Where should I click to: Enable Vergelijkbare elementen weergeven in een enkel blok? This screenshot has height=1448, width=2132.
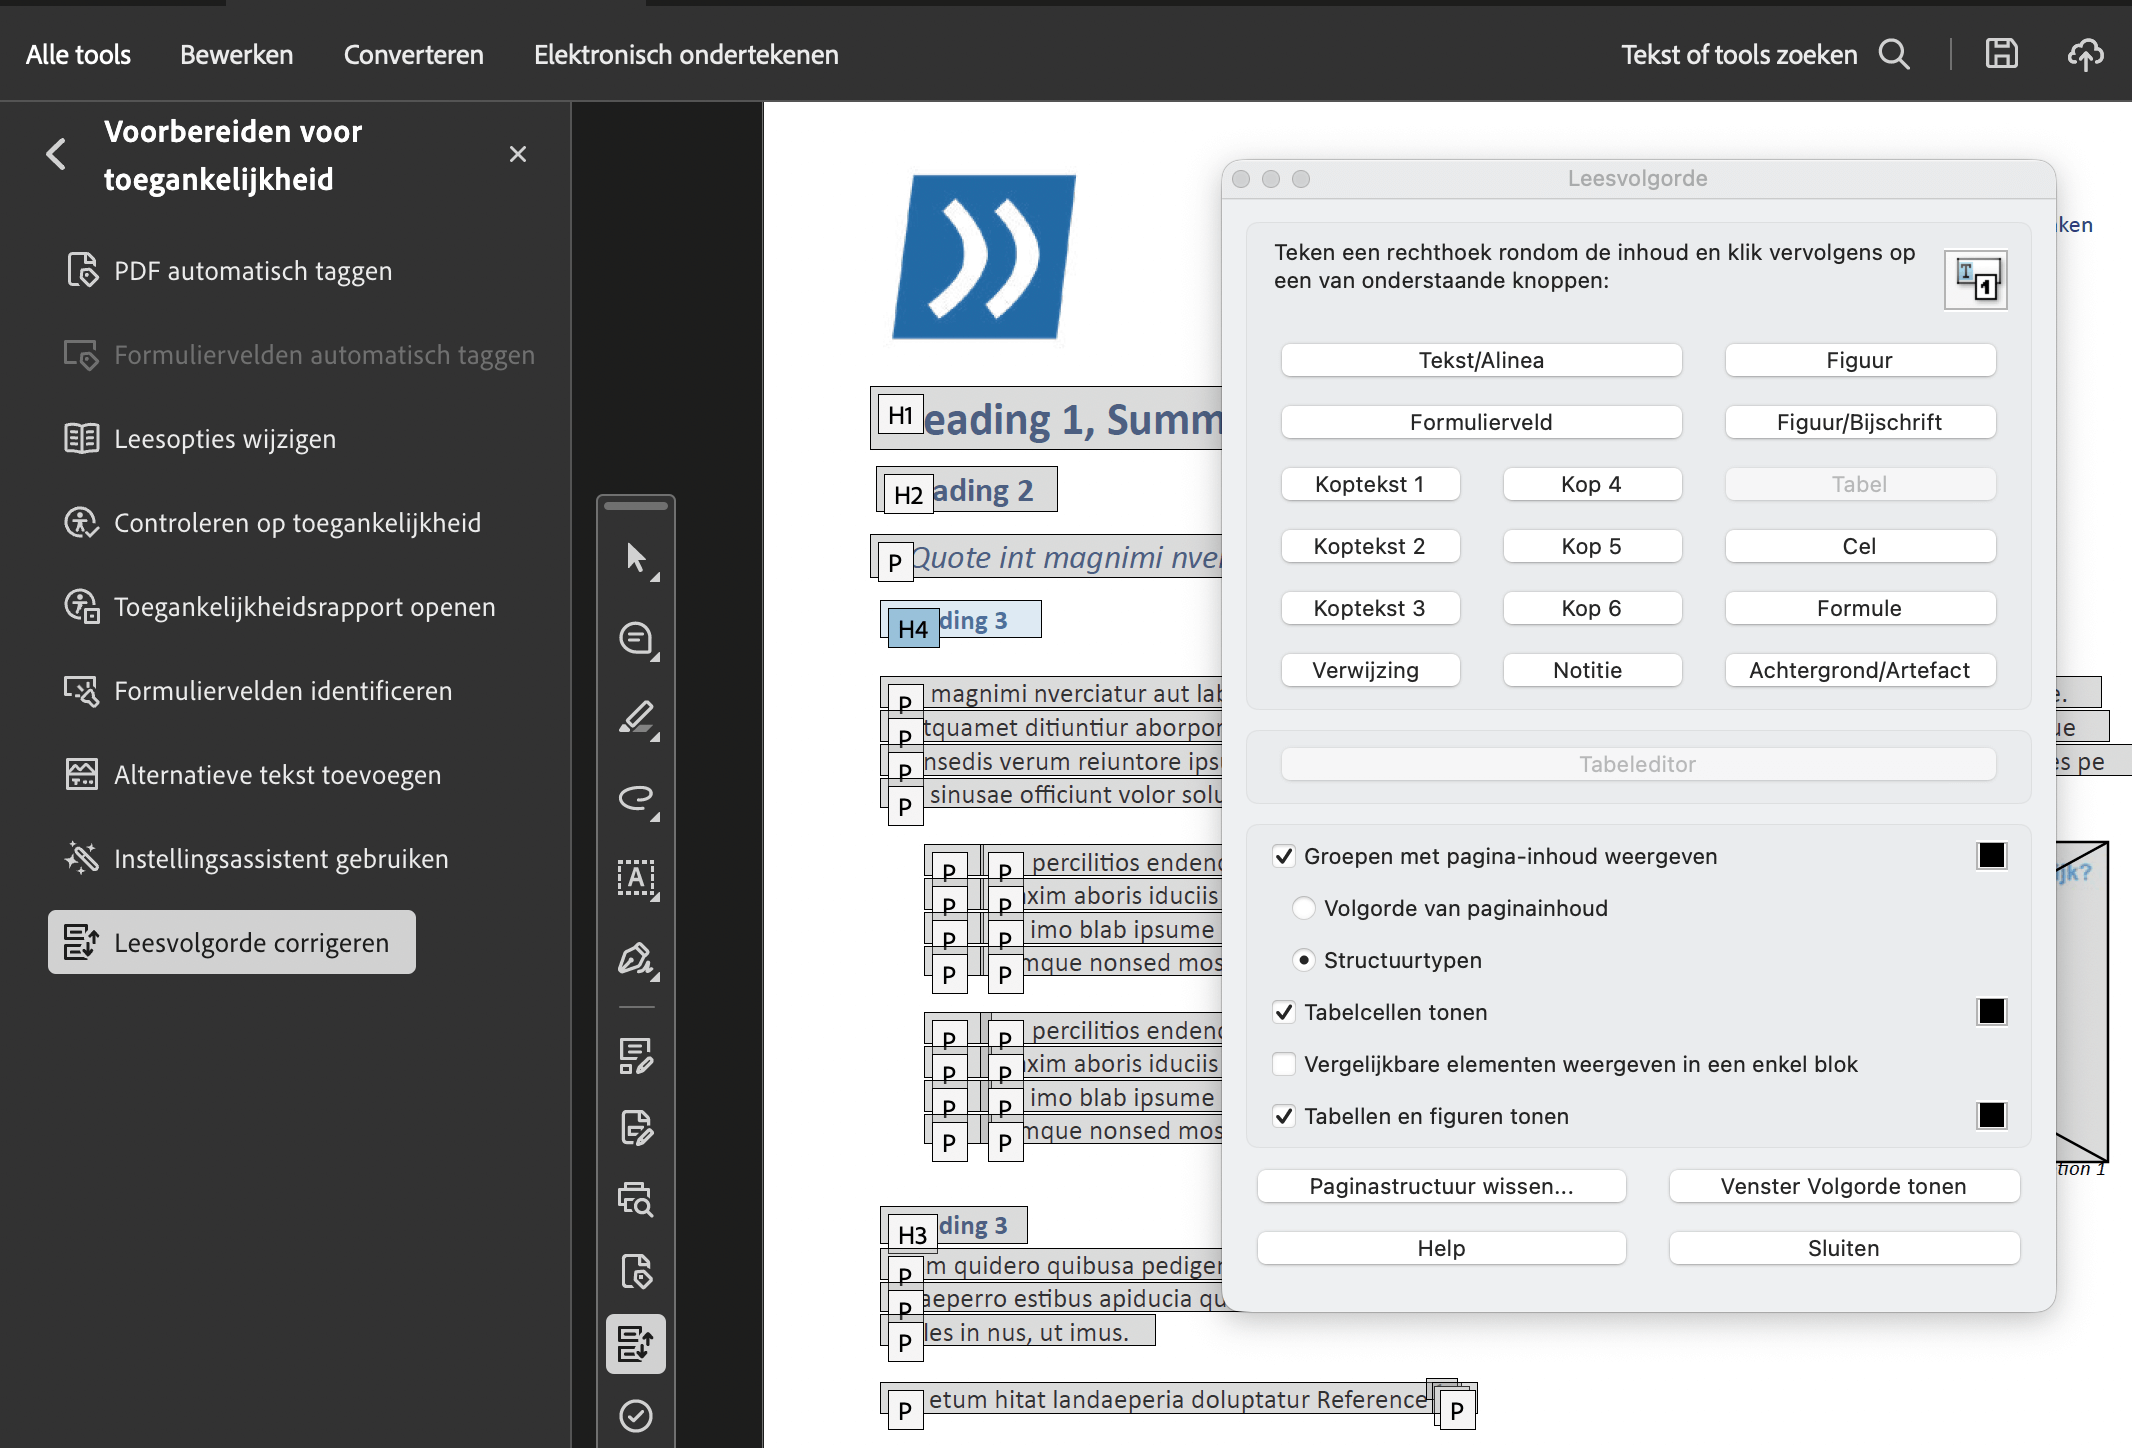[x=1284, y=1064]
